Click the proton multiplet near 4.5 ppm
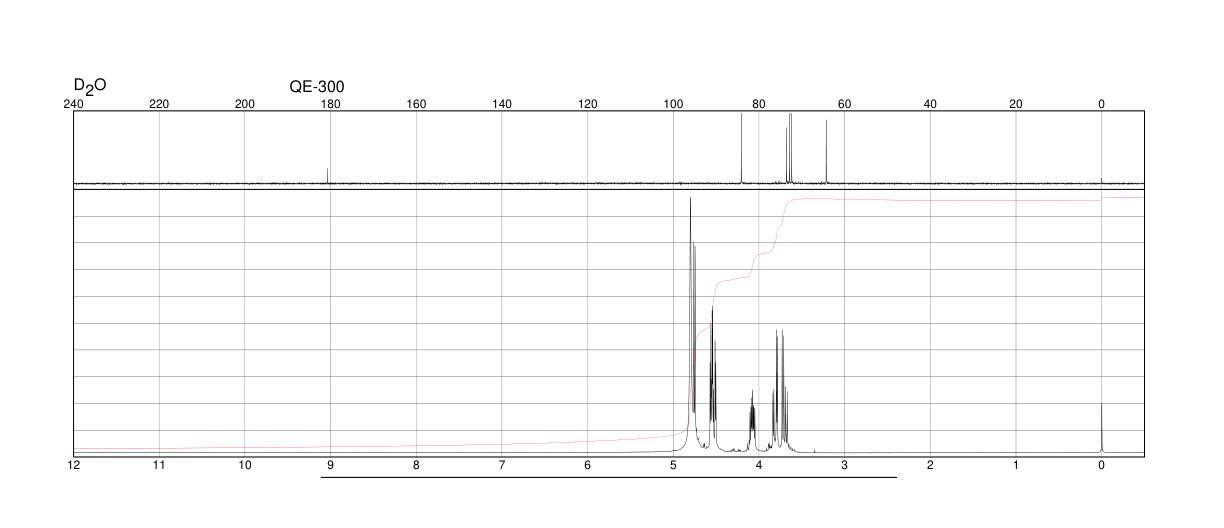 713,380
